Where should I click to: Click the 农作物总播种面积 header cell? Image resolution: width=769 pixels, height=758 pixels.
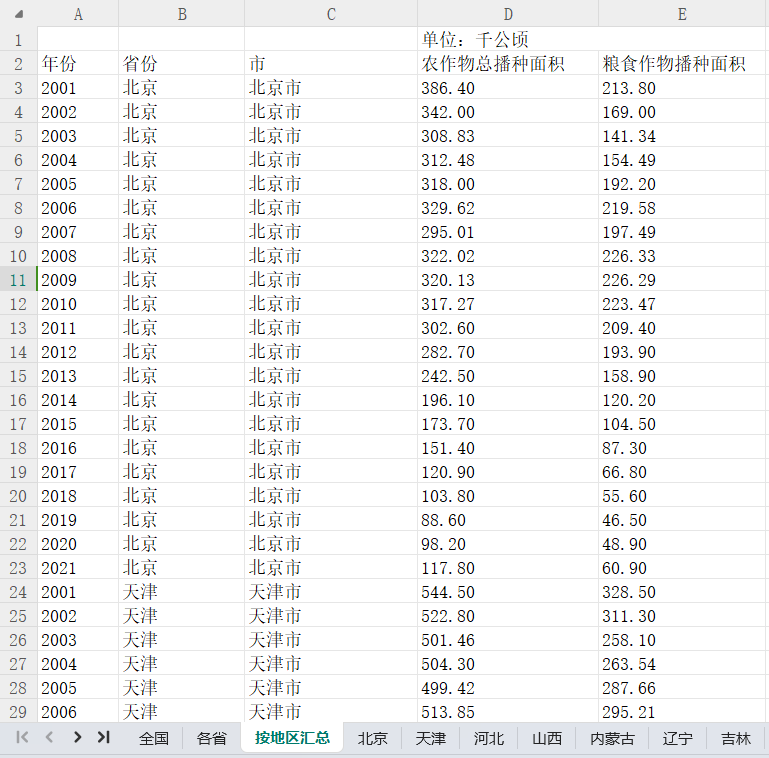[x=508, y=63]
